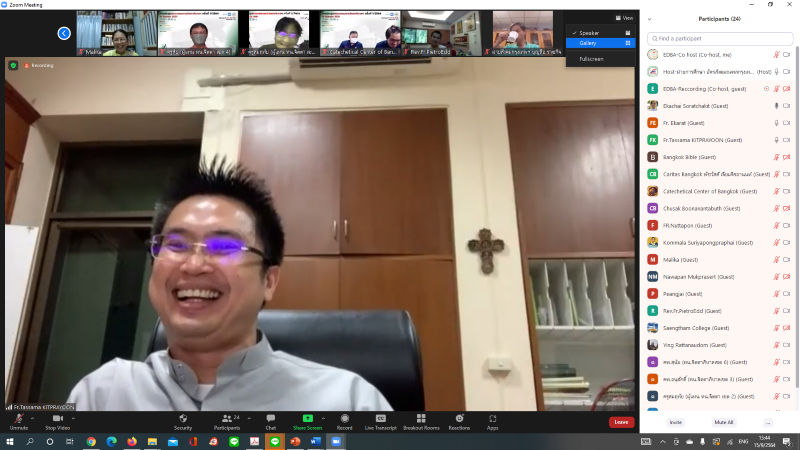Open the Chat panel icon
The height and width of the screenshot is (450, 800).
tap(270, 418)
